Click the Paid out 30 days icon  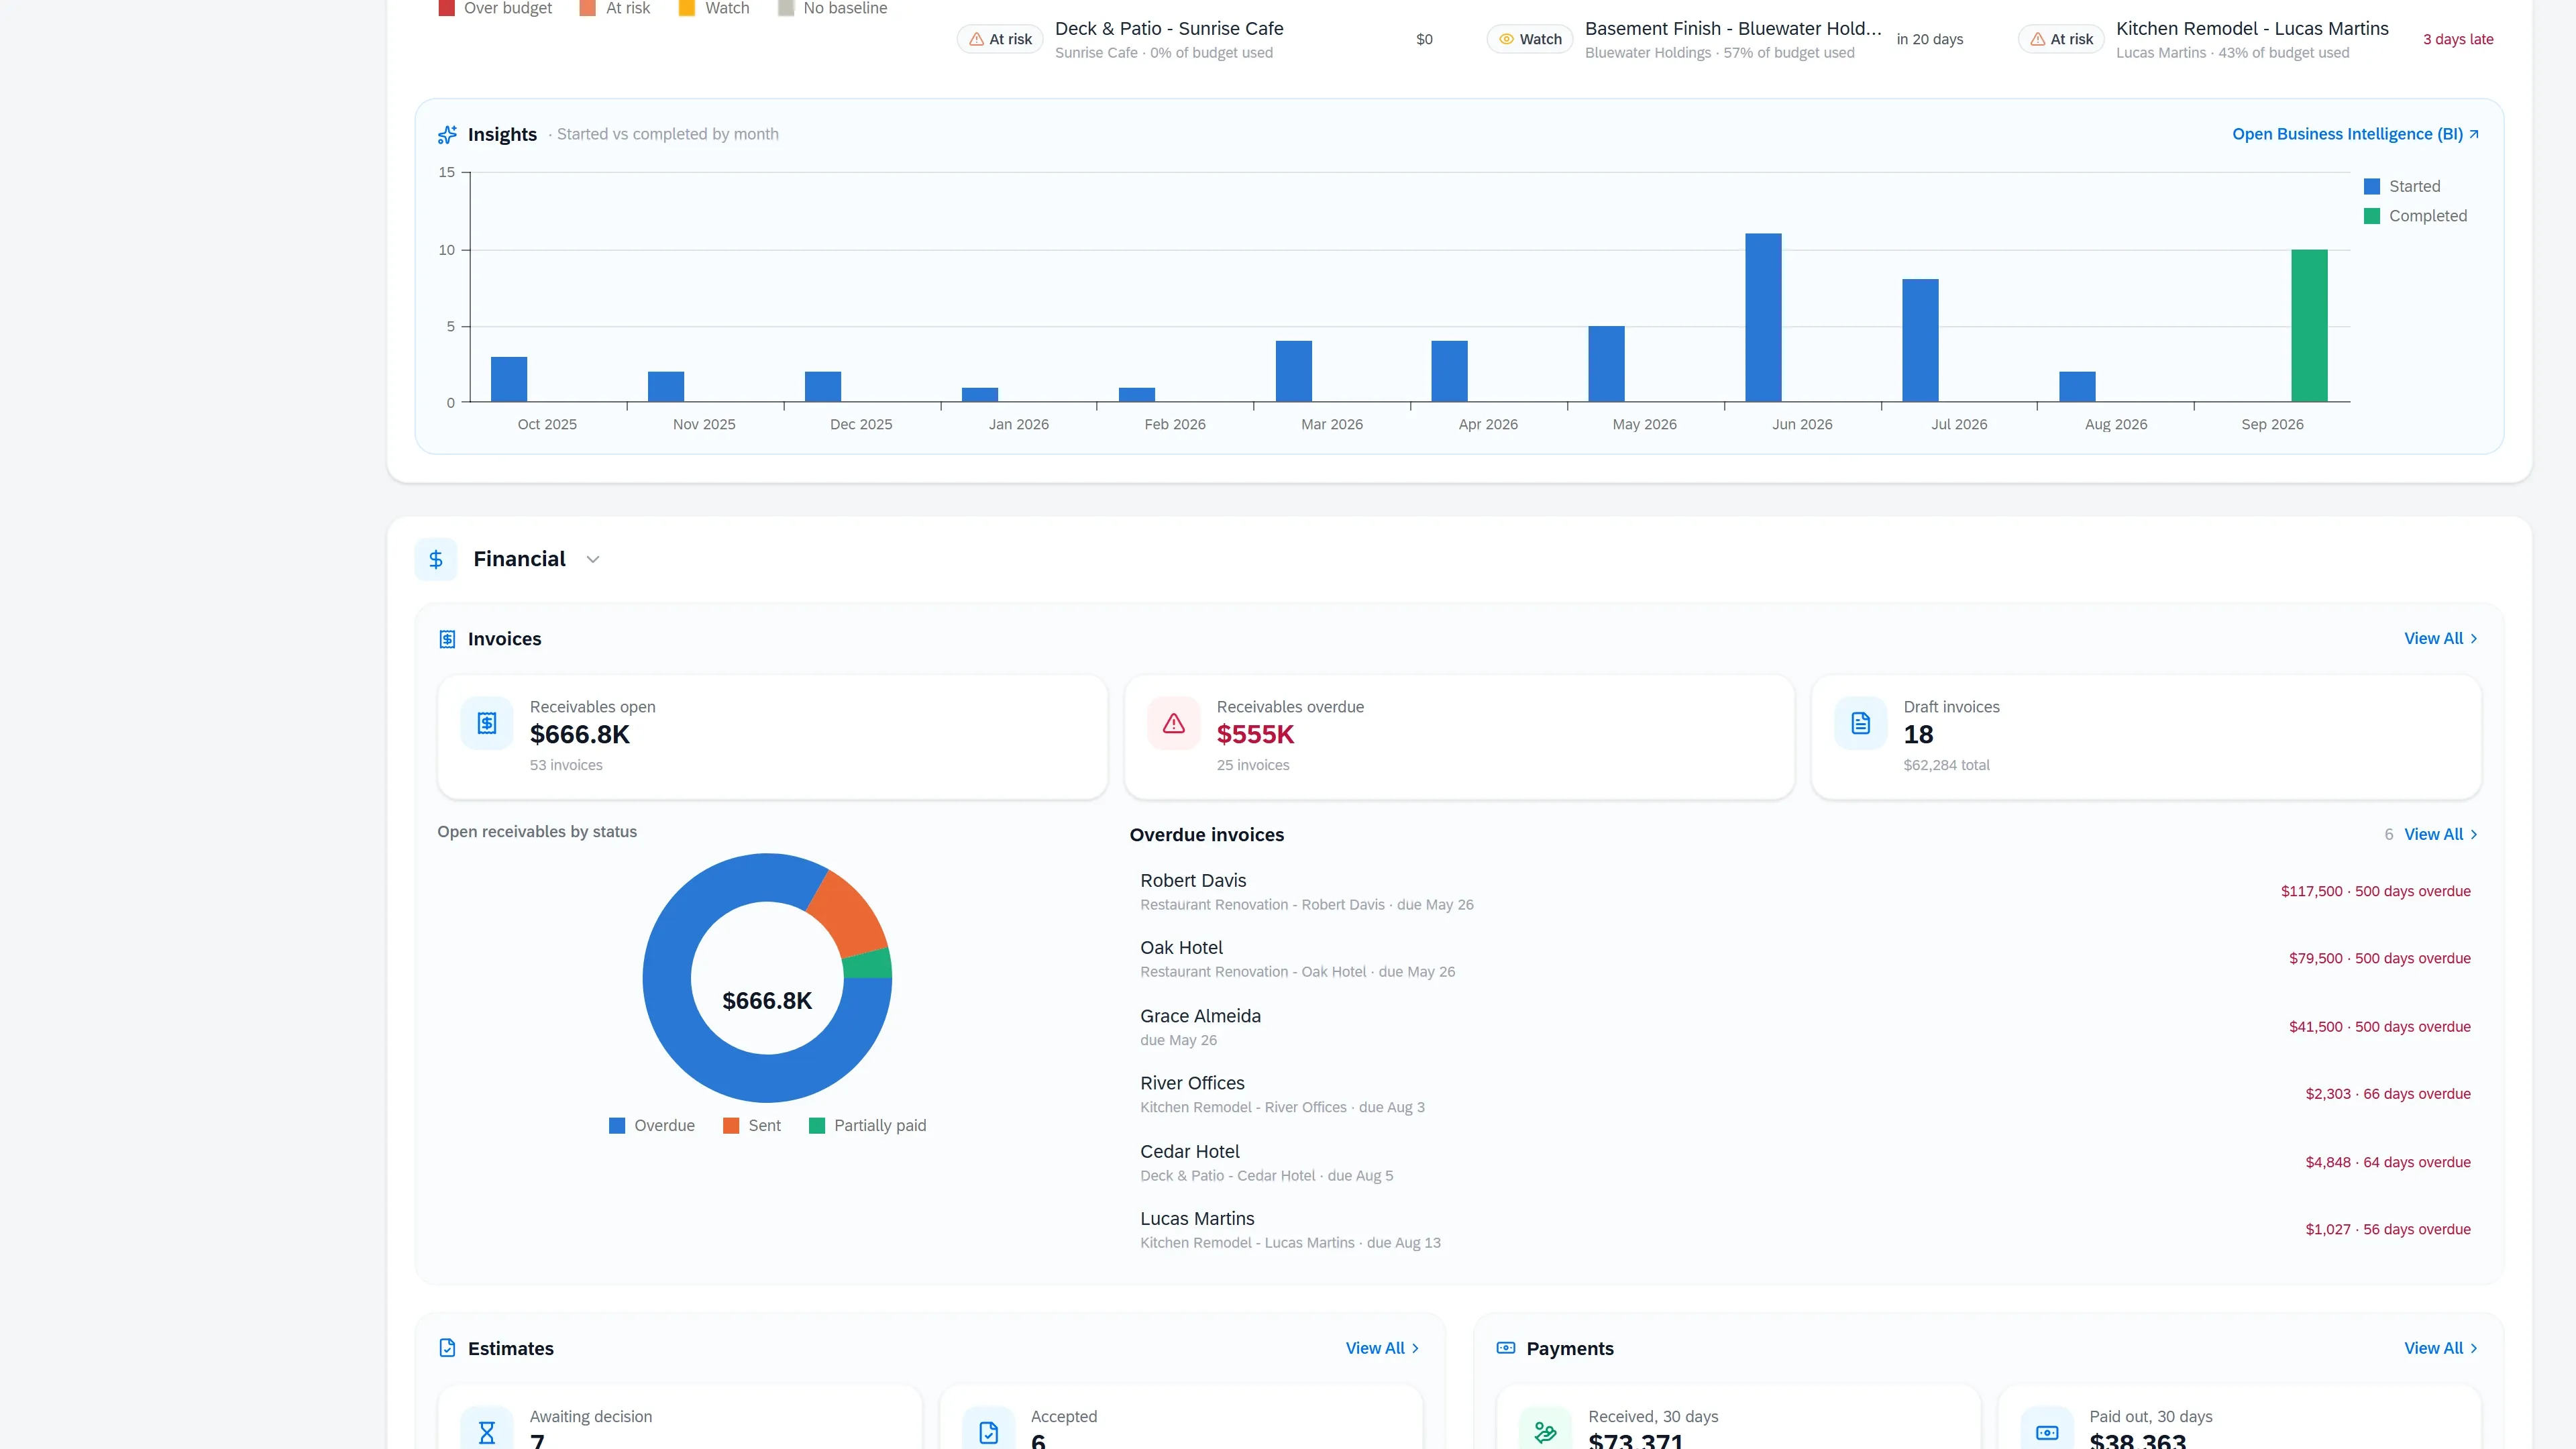tap(2047, 1432)
